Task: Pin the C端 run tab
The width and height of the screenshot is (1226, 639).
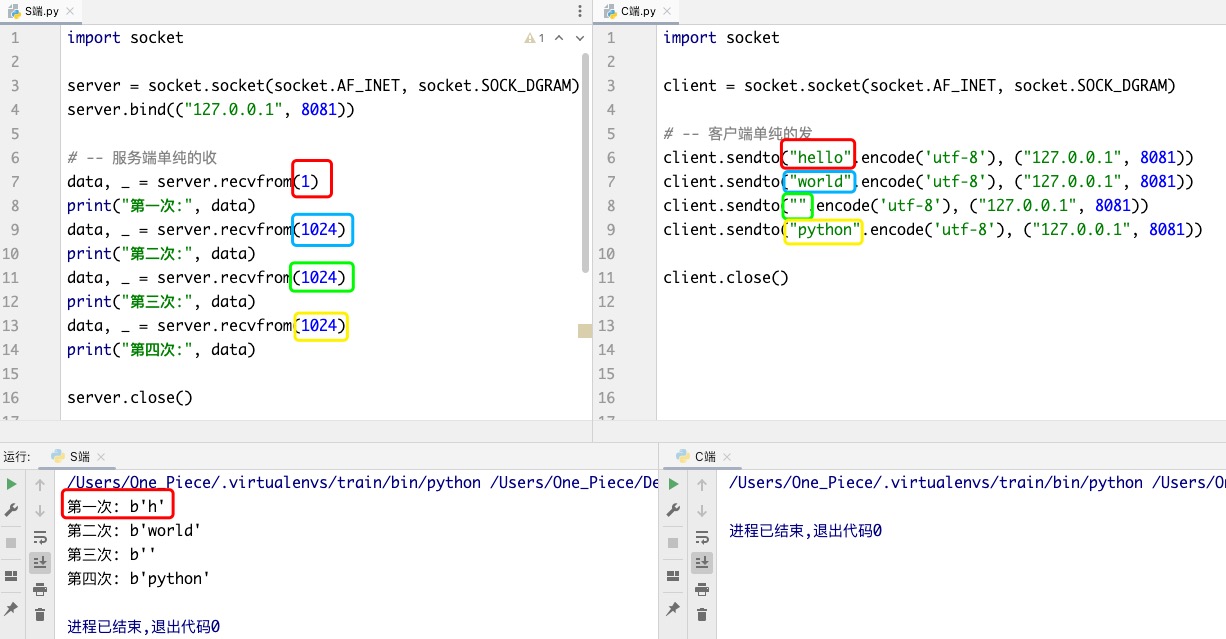Action: (x=673, y=608)
